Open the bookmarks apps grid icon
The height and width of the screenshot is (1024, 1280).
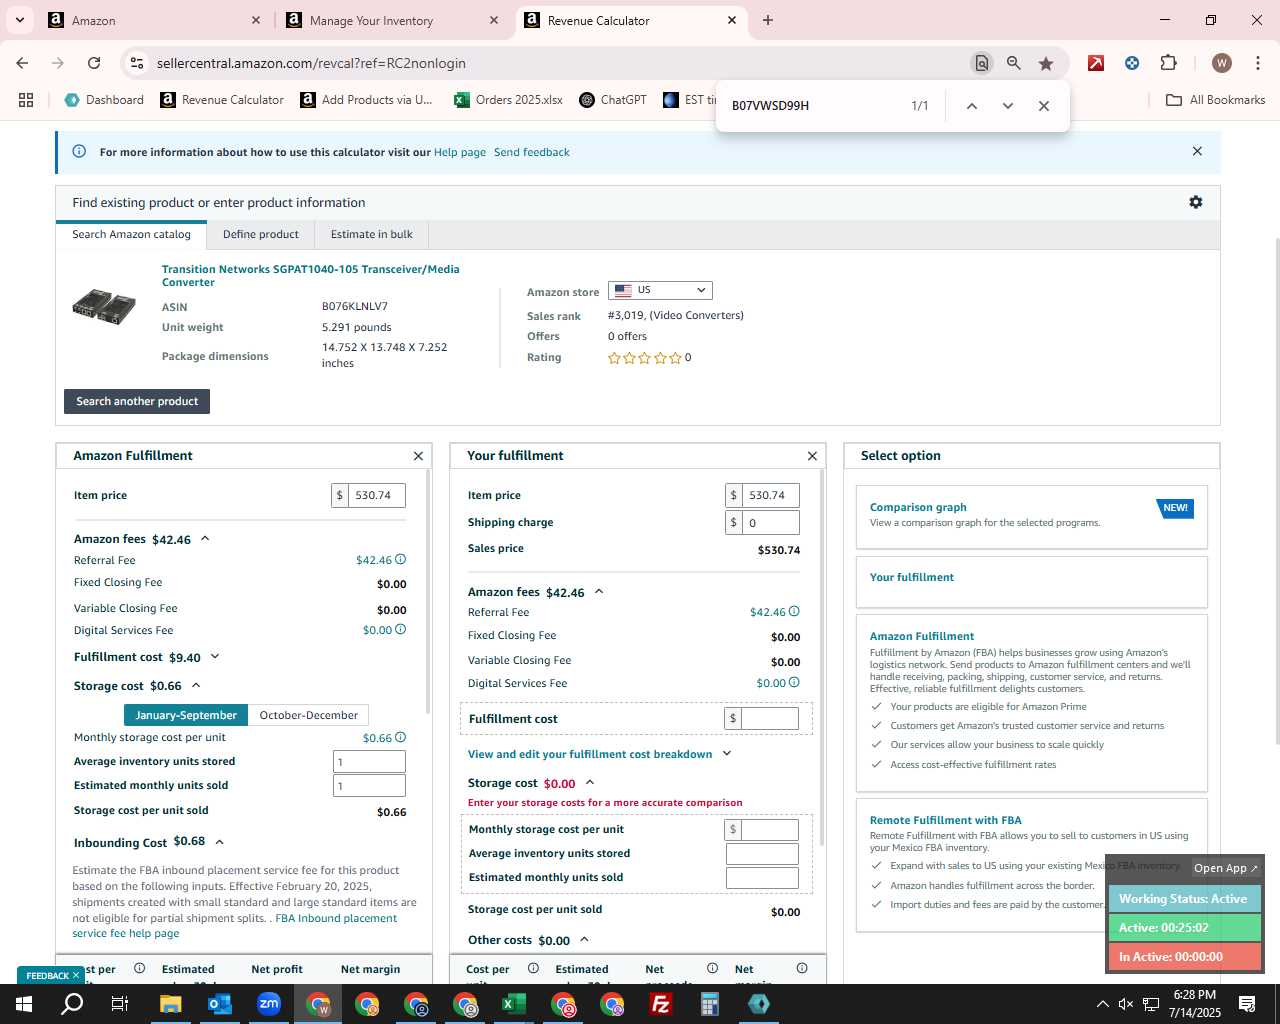26,100
